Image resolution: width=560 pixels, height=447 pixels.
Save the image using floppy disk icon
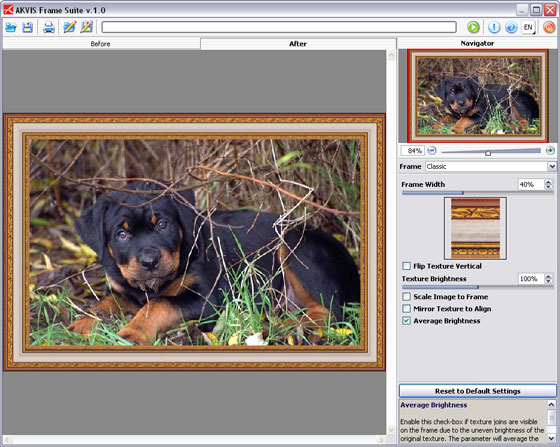tap(28, 27)
